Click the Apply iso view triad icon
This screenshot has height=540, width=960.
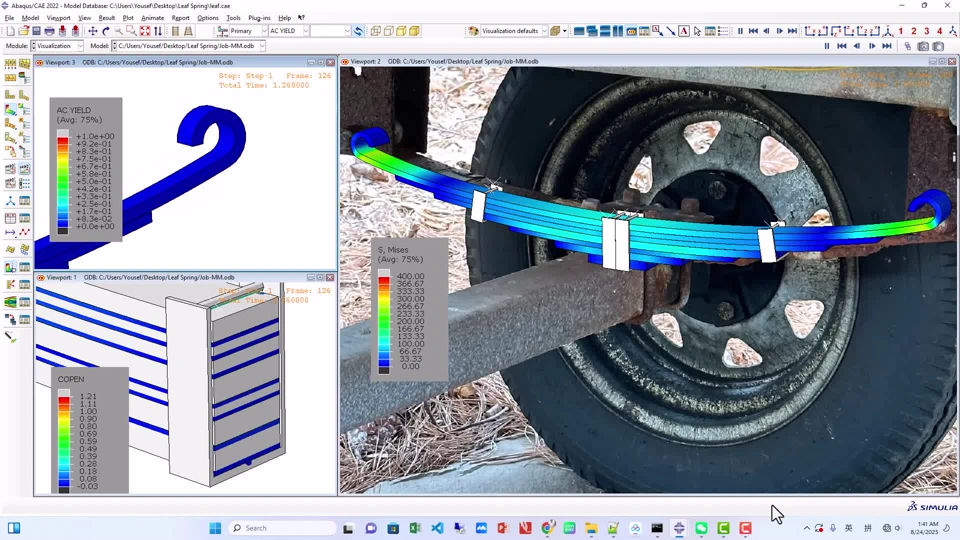tap(888, 31)
